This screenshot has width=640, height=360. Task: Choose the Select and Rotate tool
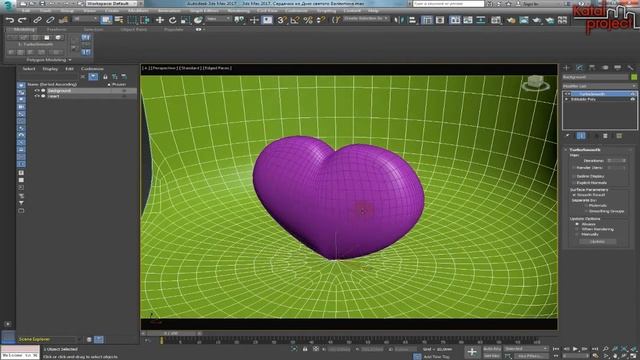coord(173,20)
